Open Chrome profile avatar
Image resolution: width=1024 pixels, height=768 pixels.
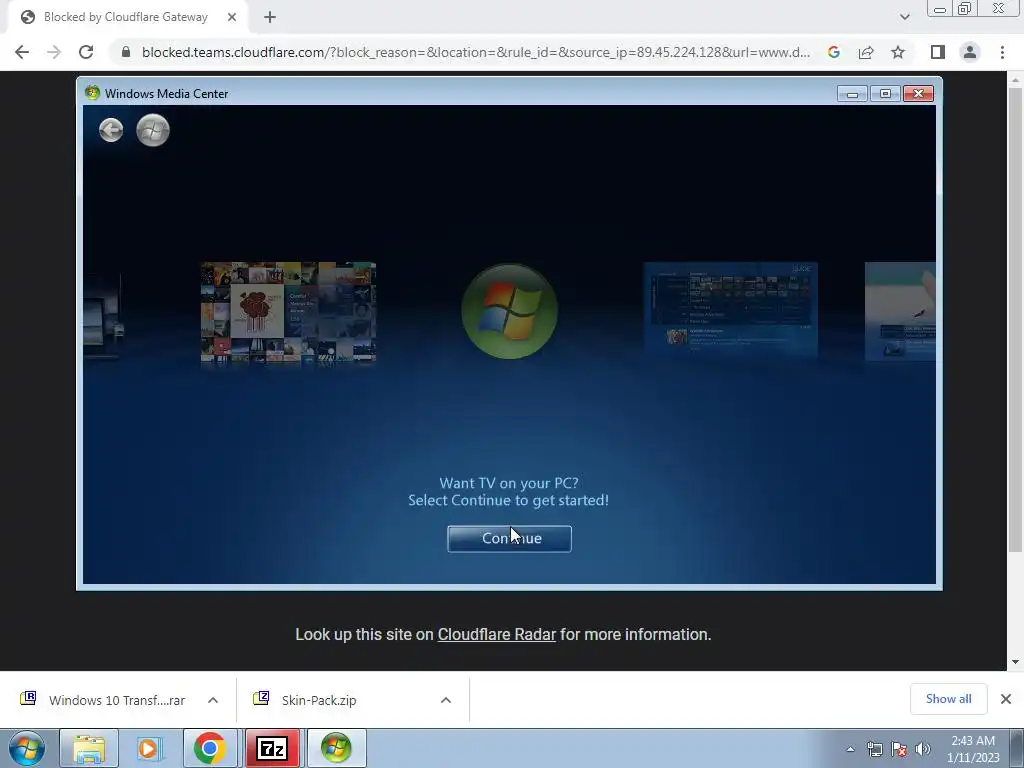[970, 52]
